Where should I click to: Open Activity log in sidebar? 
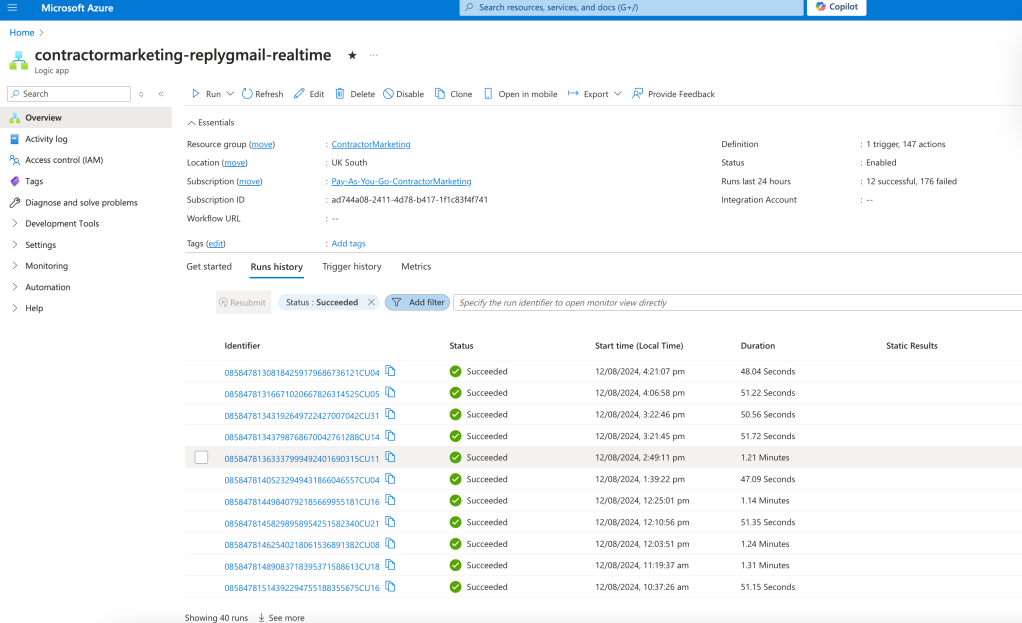46,139
